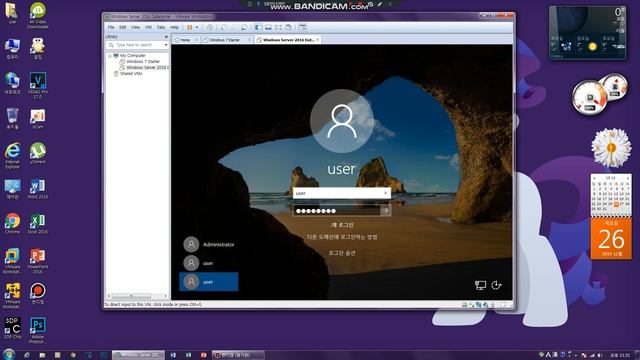
Task: Click the password input field
Action: pos(336,211)
